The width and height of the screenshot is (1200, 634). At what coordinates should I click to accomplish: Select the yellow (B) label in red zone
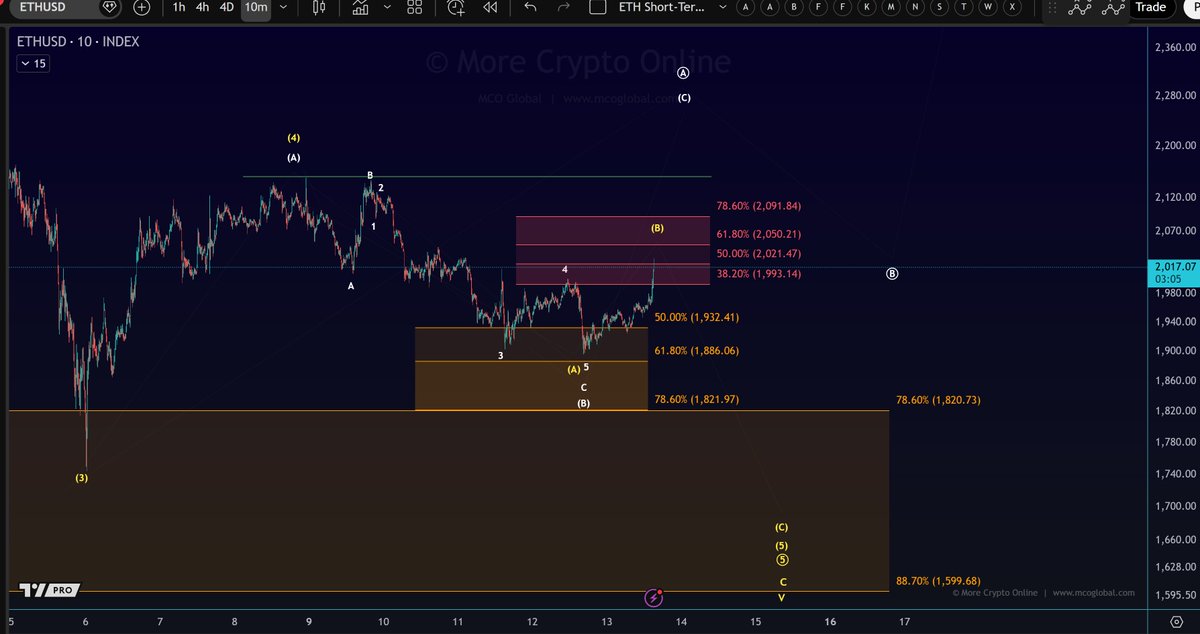point(658,228)
